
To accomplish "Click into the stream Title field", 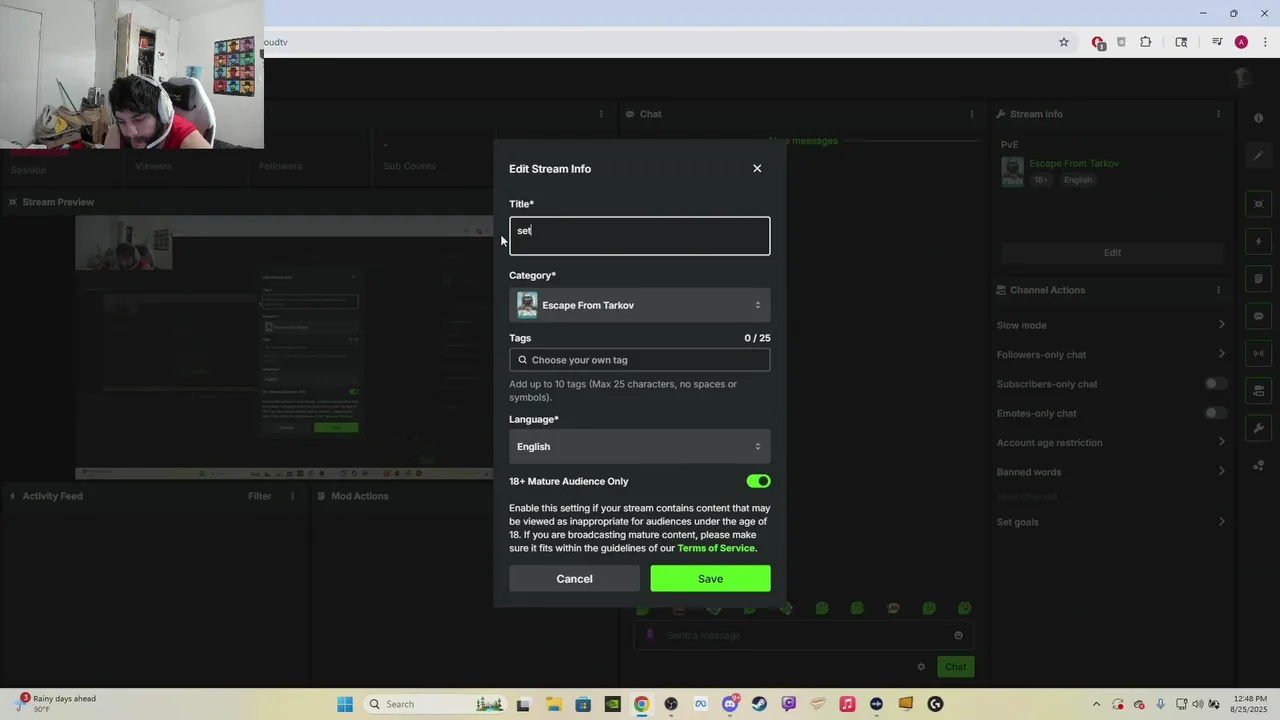I will [639, 236].
